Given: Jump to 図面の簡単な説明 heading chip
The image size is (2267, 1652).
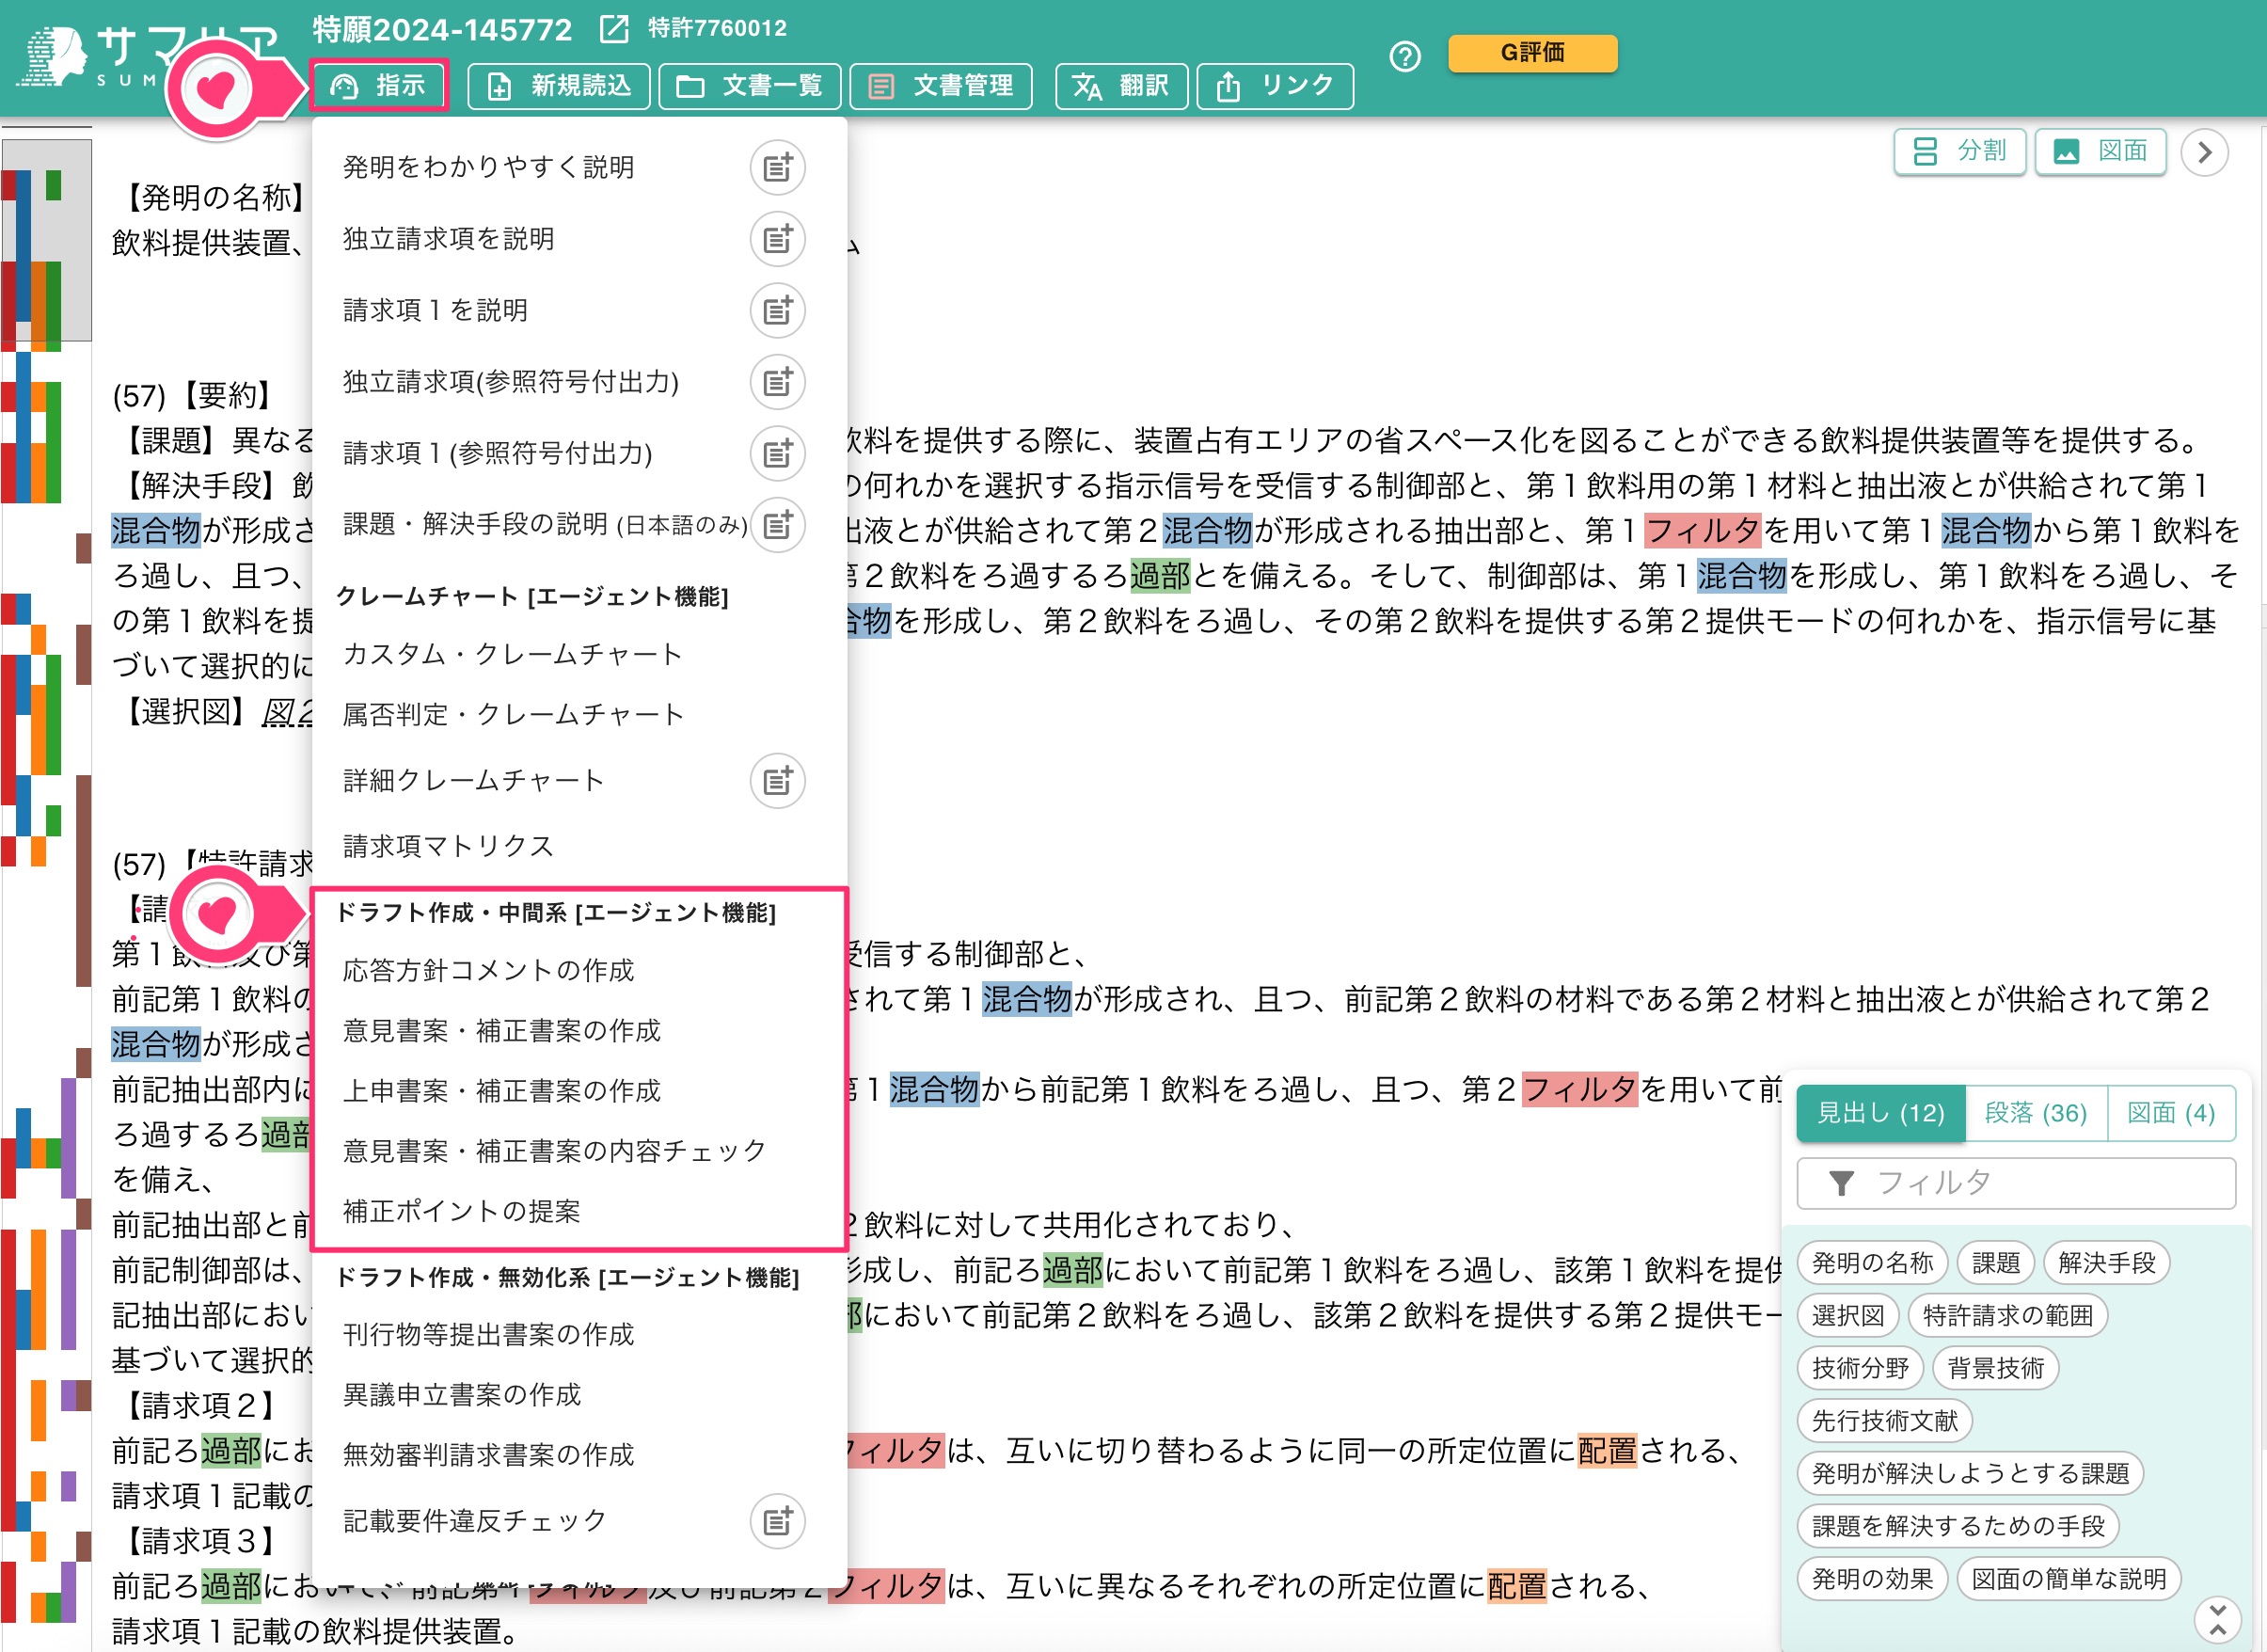Looking at the screenshot, I should pyautogui.click(x=2068, y=1579).
